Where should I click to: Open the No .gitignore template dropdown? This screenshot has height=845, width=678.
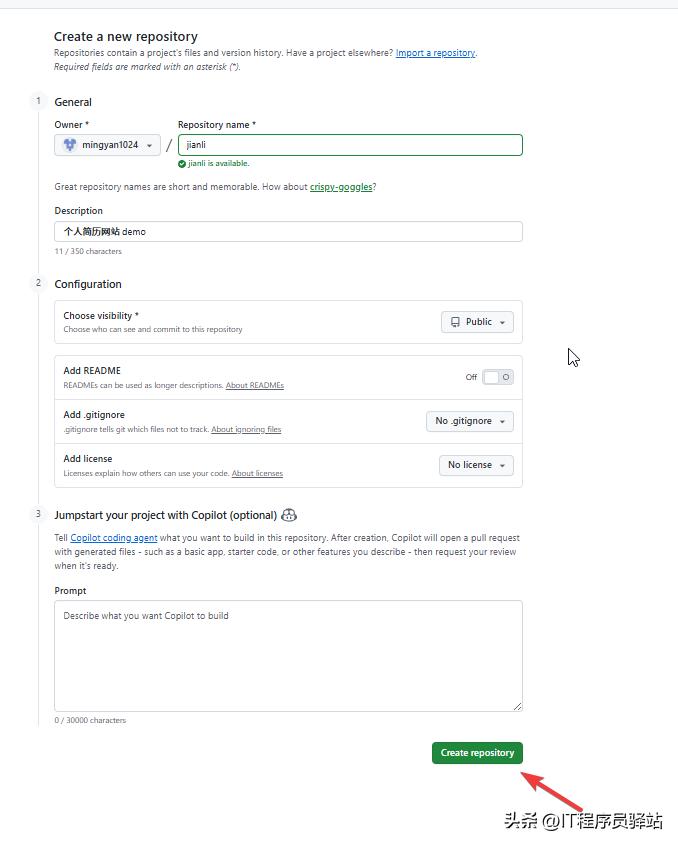[x=470, y=421]
